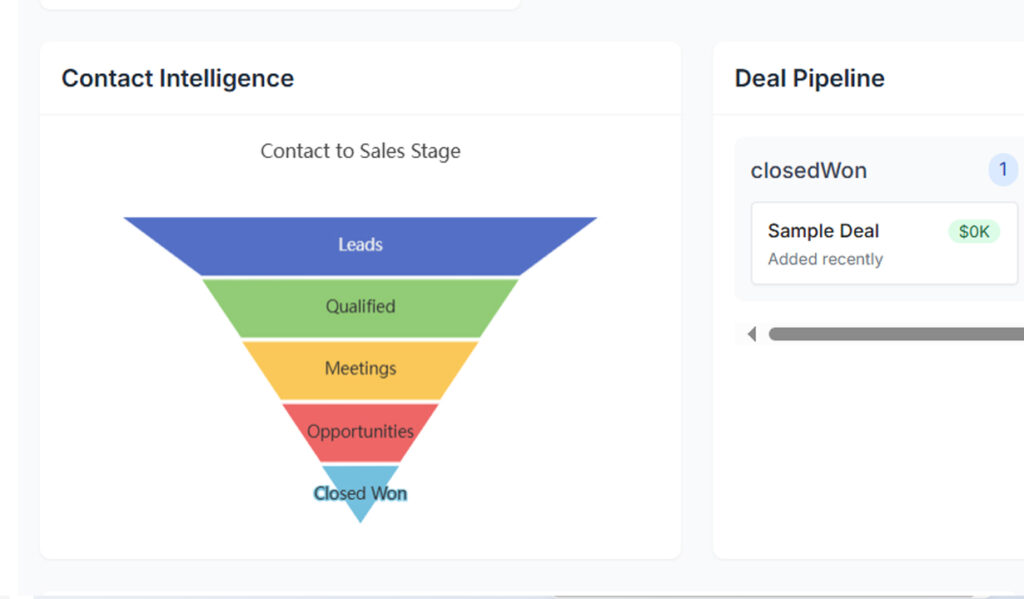Click the Deal Pipeline panel heading
1024x599 pixels.
[809, 78]
